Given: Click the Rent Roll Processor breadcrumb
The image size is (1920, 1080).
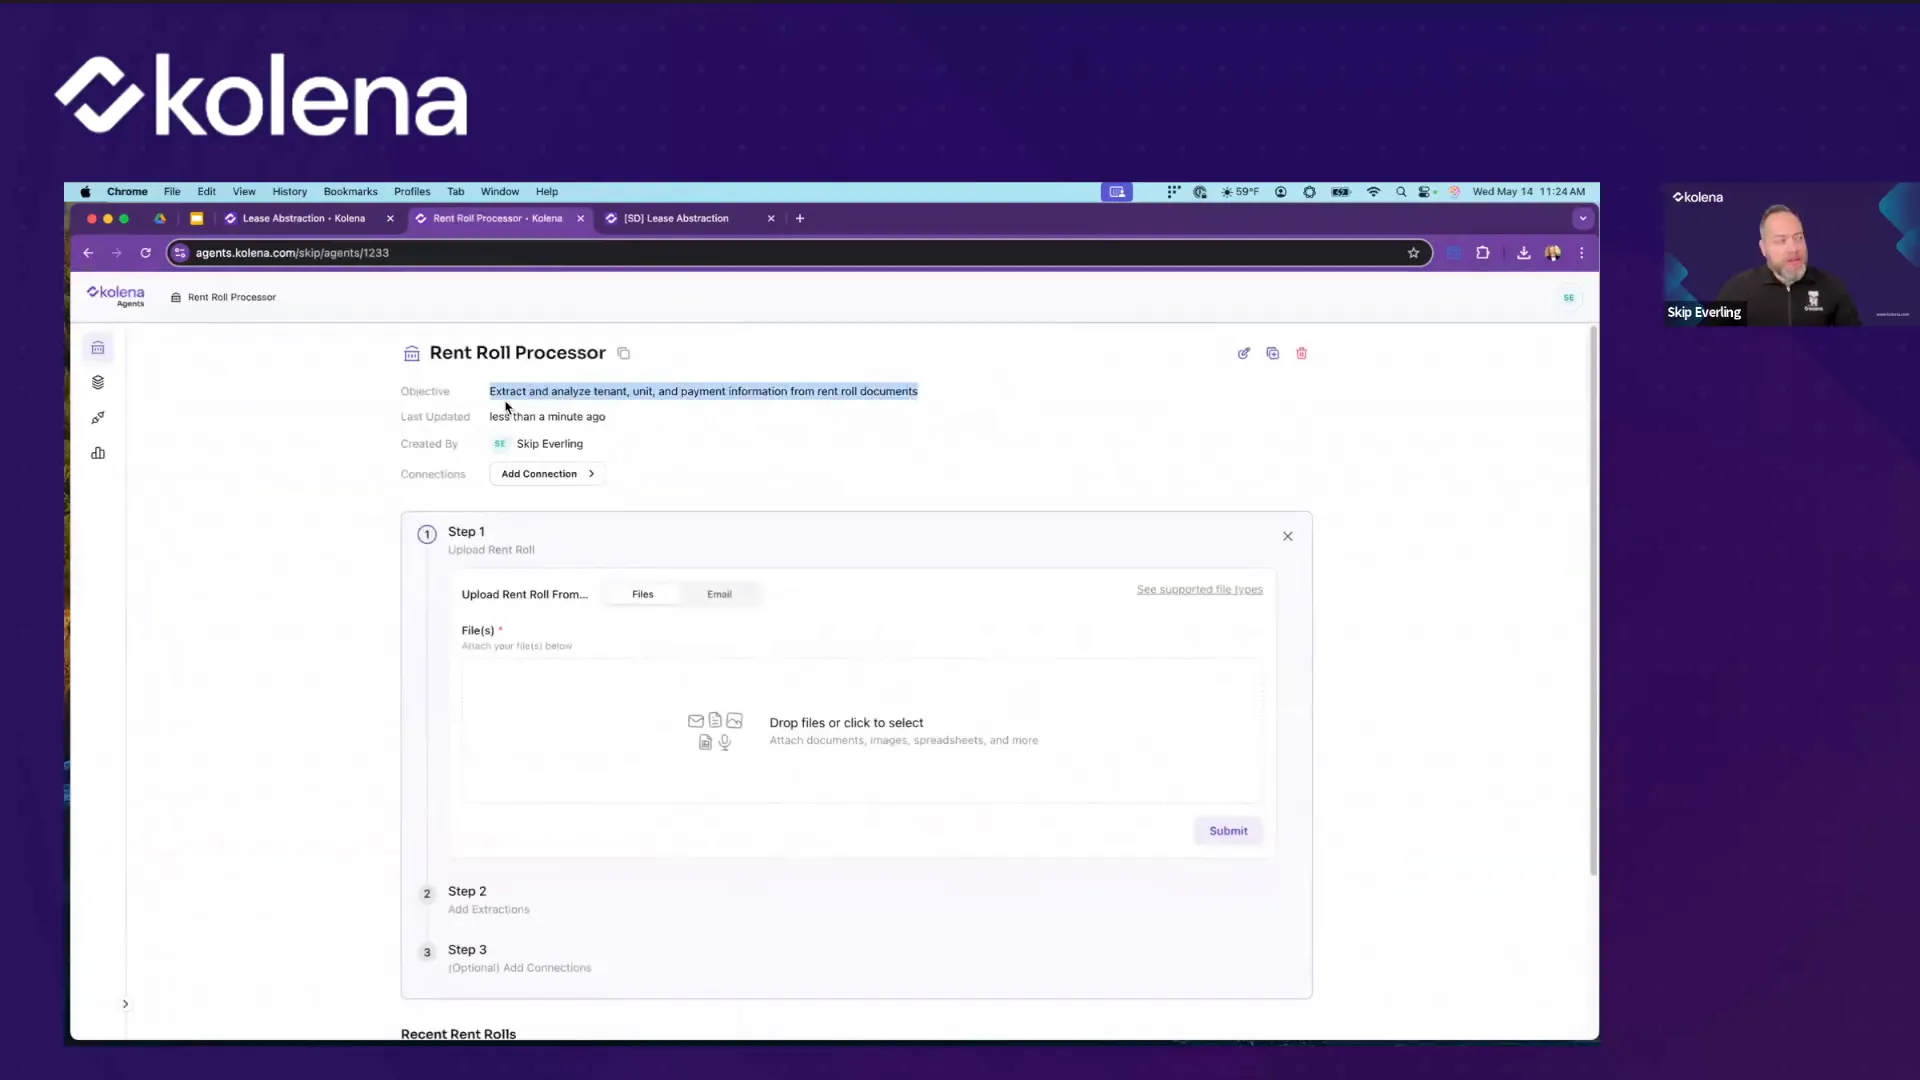Looking at the screenshot, I should point(224,297).
